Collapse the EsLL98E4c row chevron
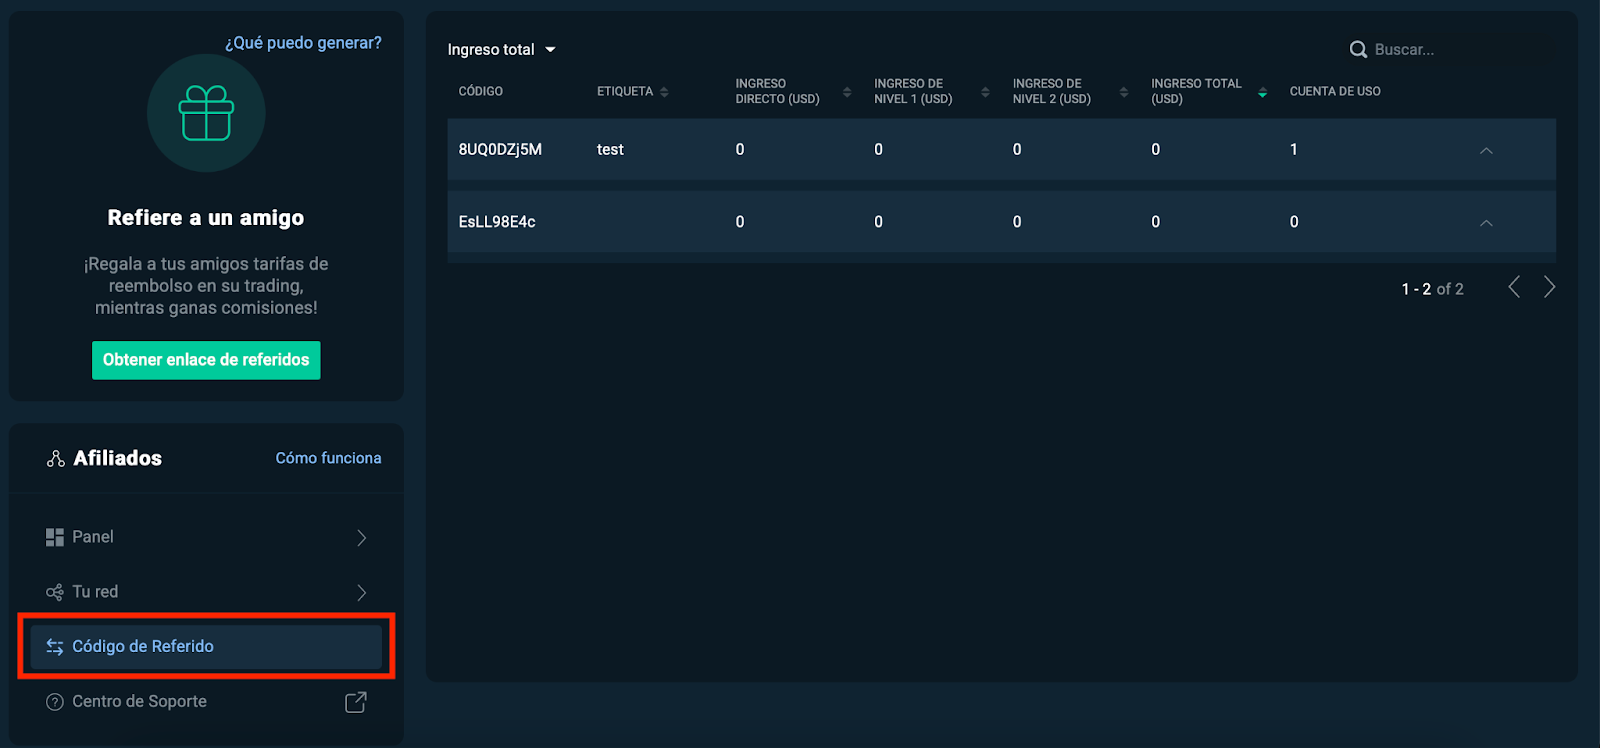Viewport: 1600px width, 748px height. pos(1486,222)
